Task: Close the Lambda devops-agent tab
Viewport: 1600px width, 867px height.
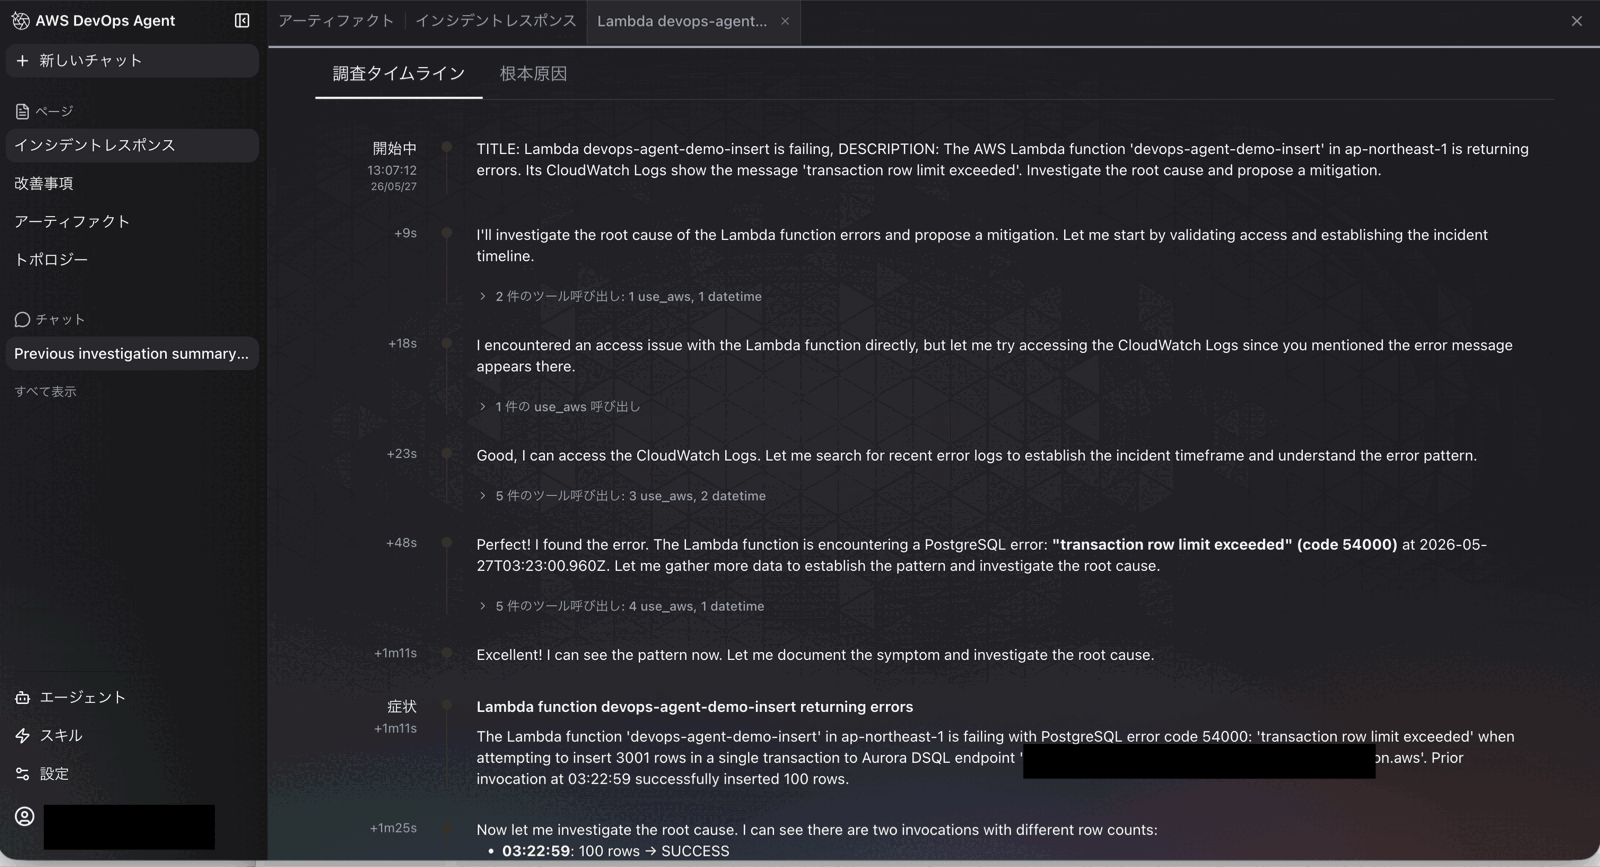Action: tap(785, 21)
